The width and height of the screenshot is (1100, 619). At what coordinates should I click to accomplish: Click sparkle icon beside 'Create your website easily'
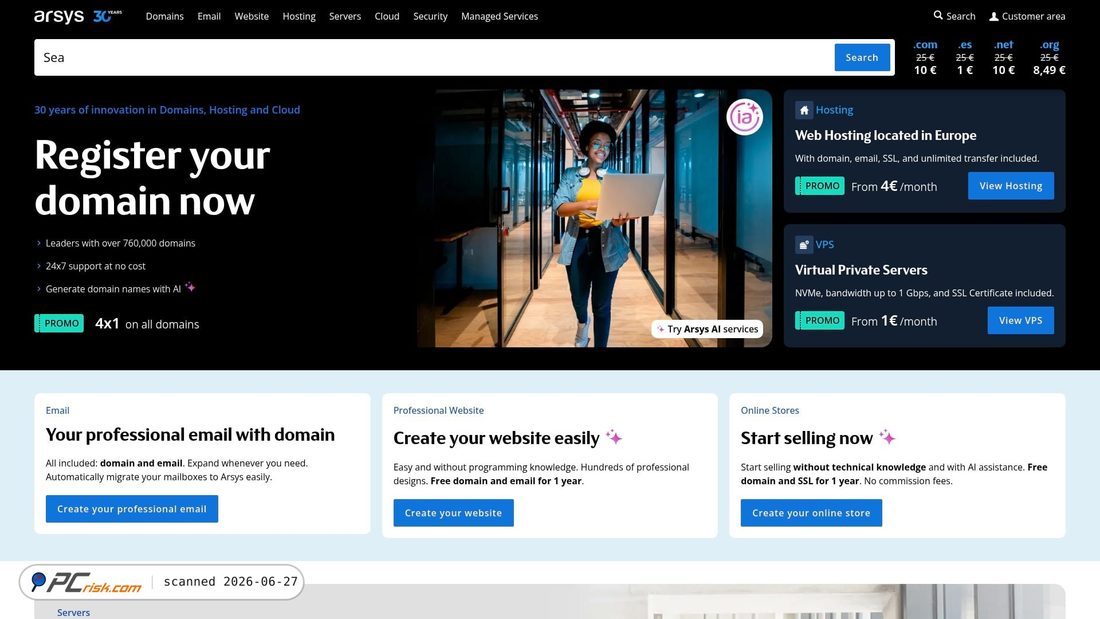coord(614,437)
